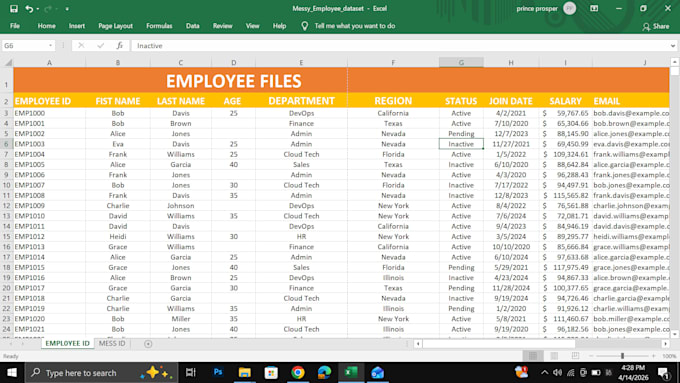Switch to the Insert ribbon tab

77,26
